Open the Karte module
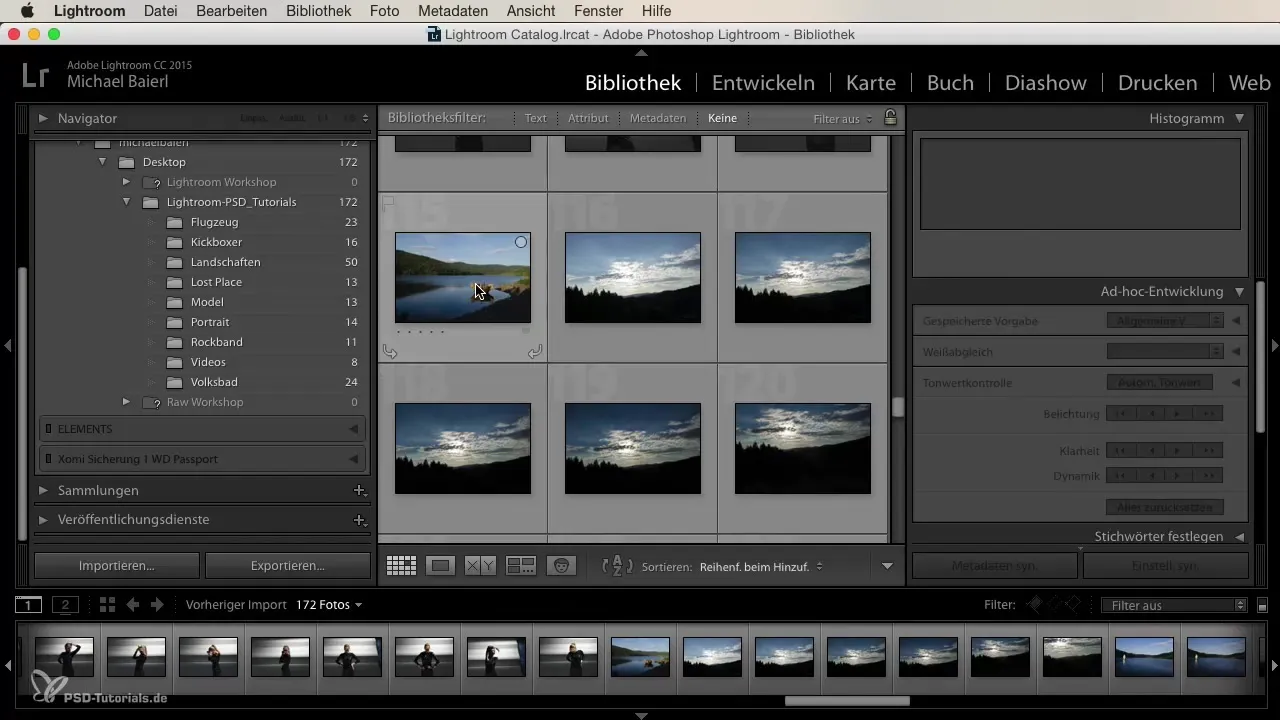Image resolution: width=1280 pixels, height=720 pixels. 871,83
